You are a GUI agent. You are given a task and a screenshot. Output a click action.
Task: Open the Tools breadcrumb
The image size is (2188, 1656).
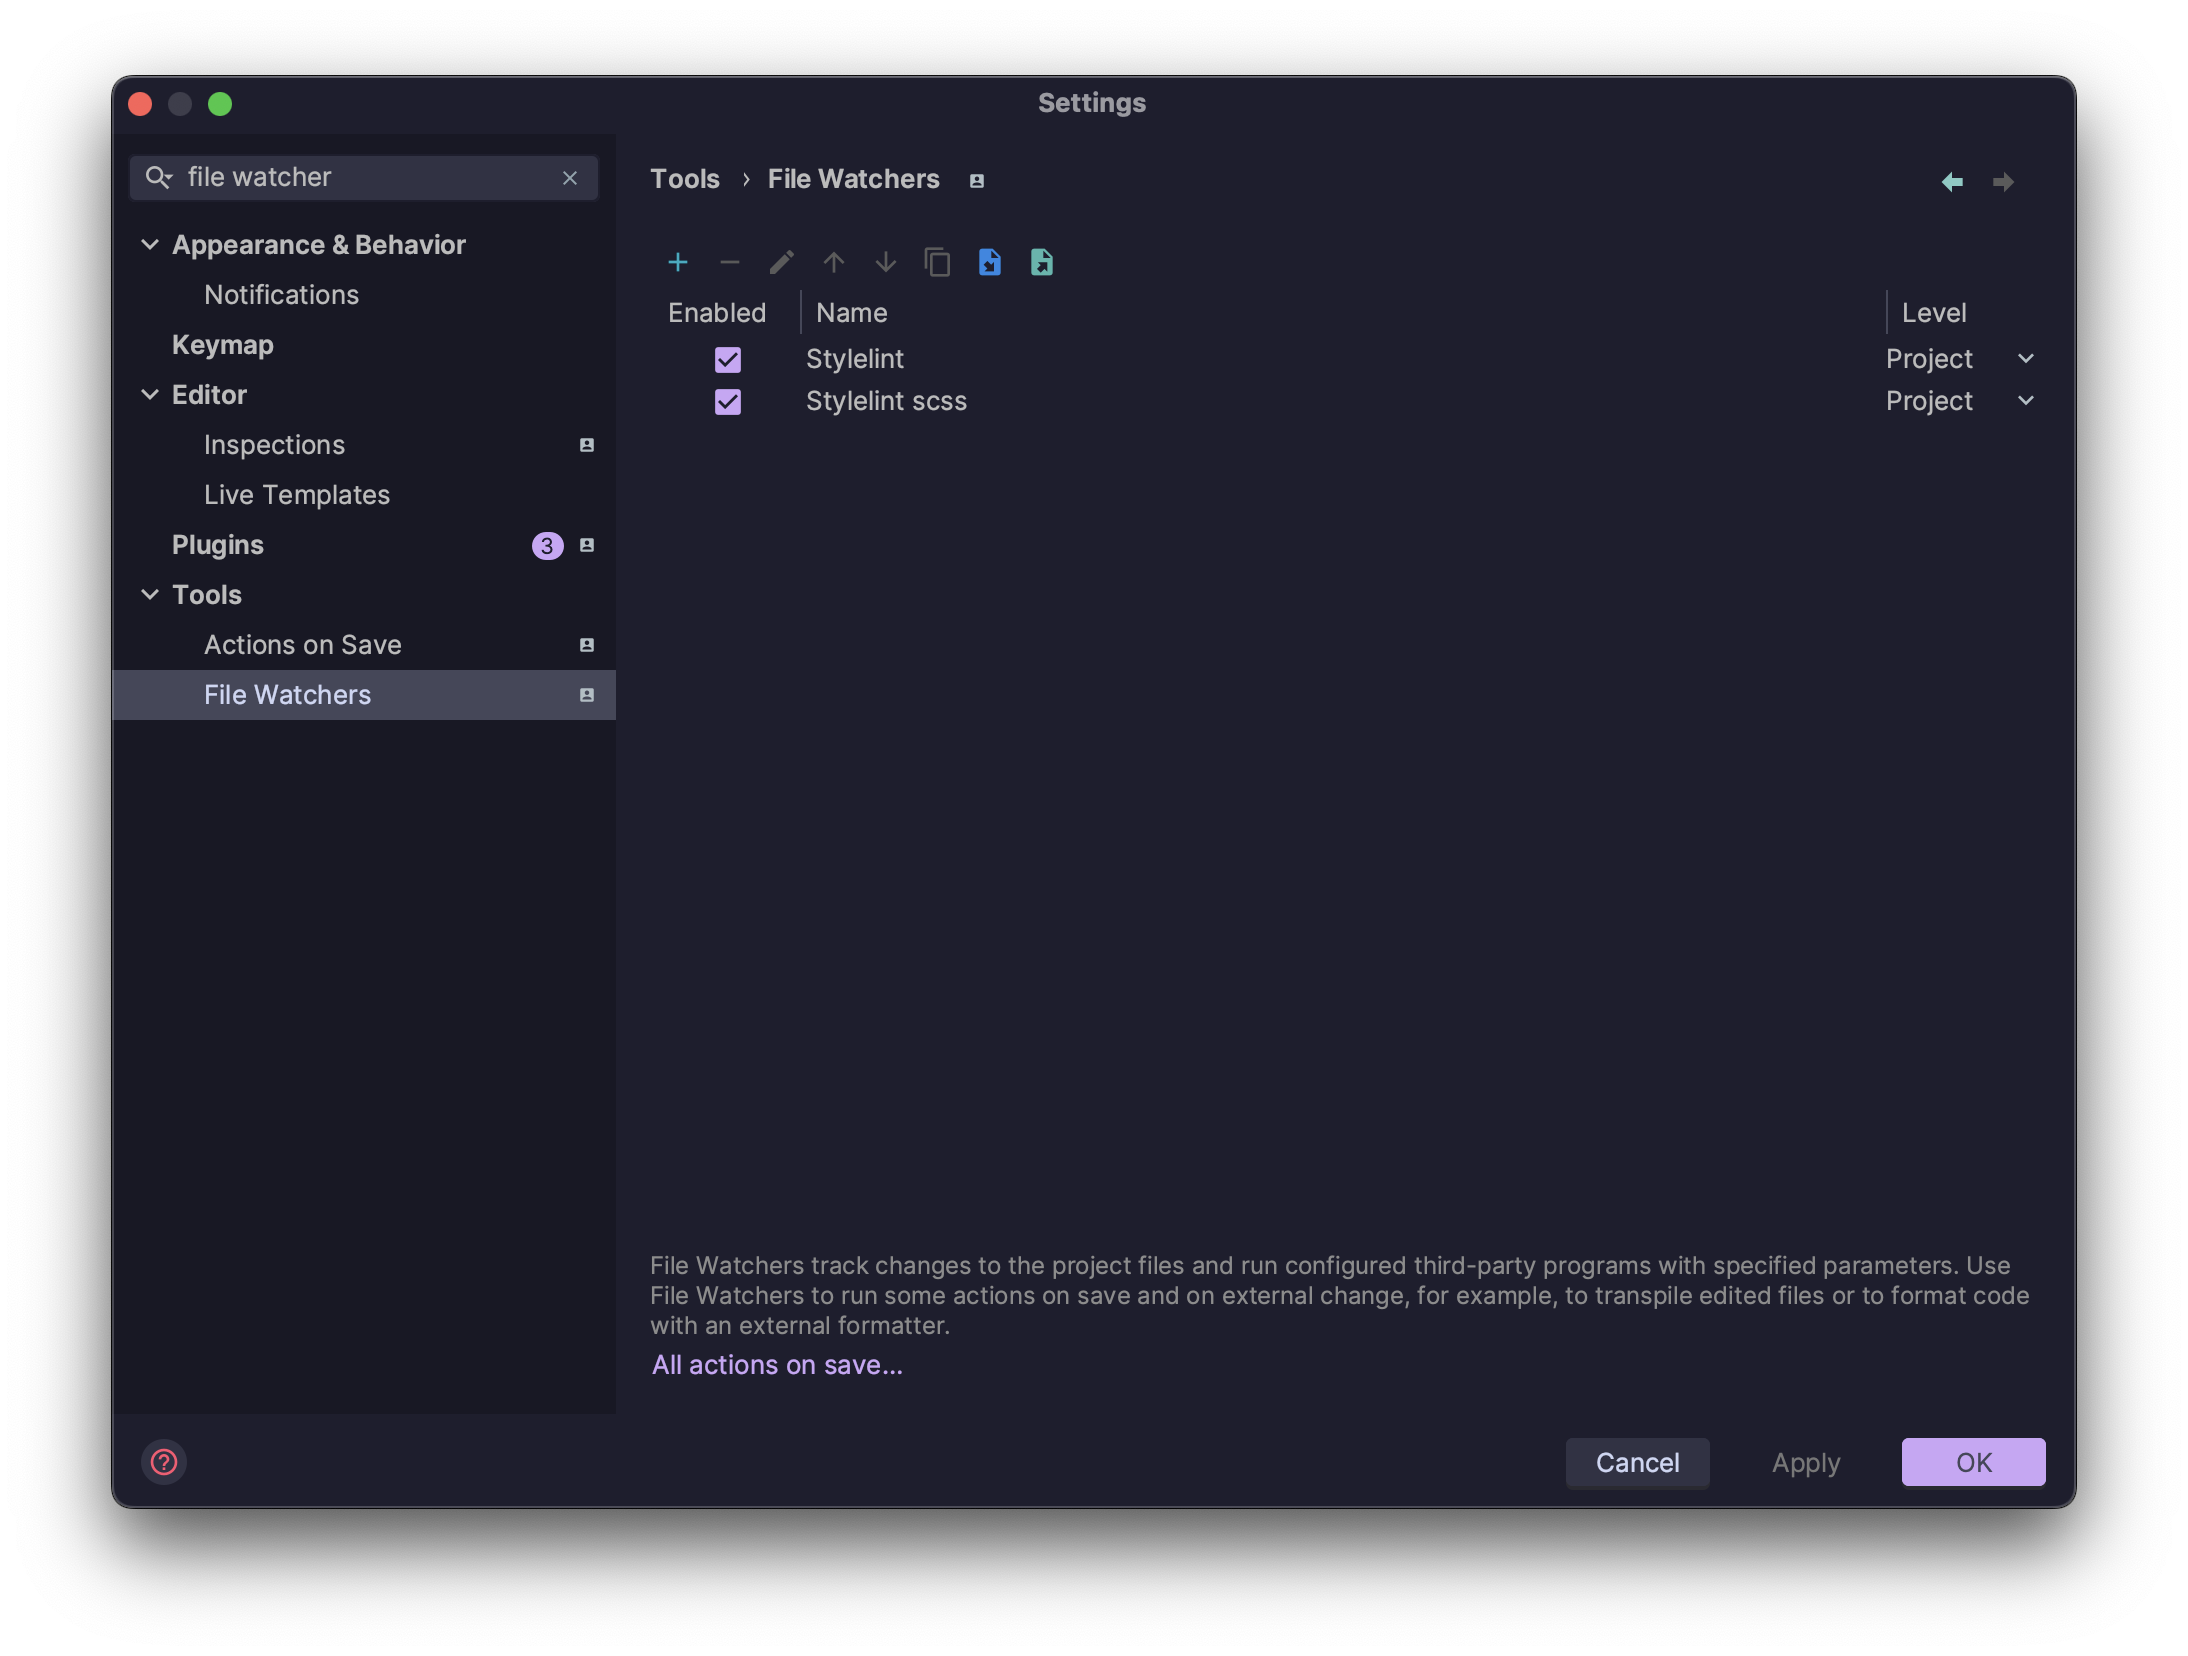(x=685, y=179)
